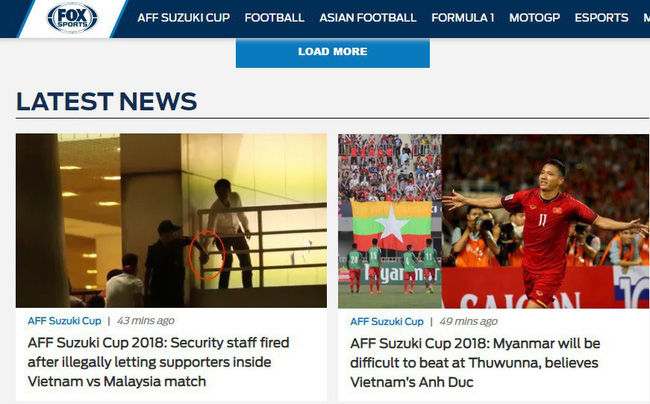Click the '43 mins ago' timestamp
650x404 pixels.
pyautogui.click(x=146, y=321)
